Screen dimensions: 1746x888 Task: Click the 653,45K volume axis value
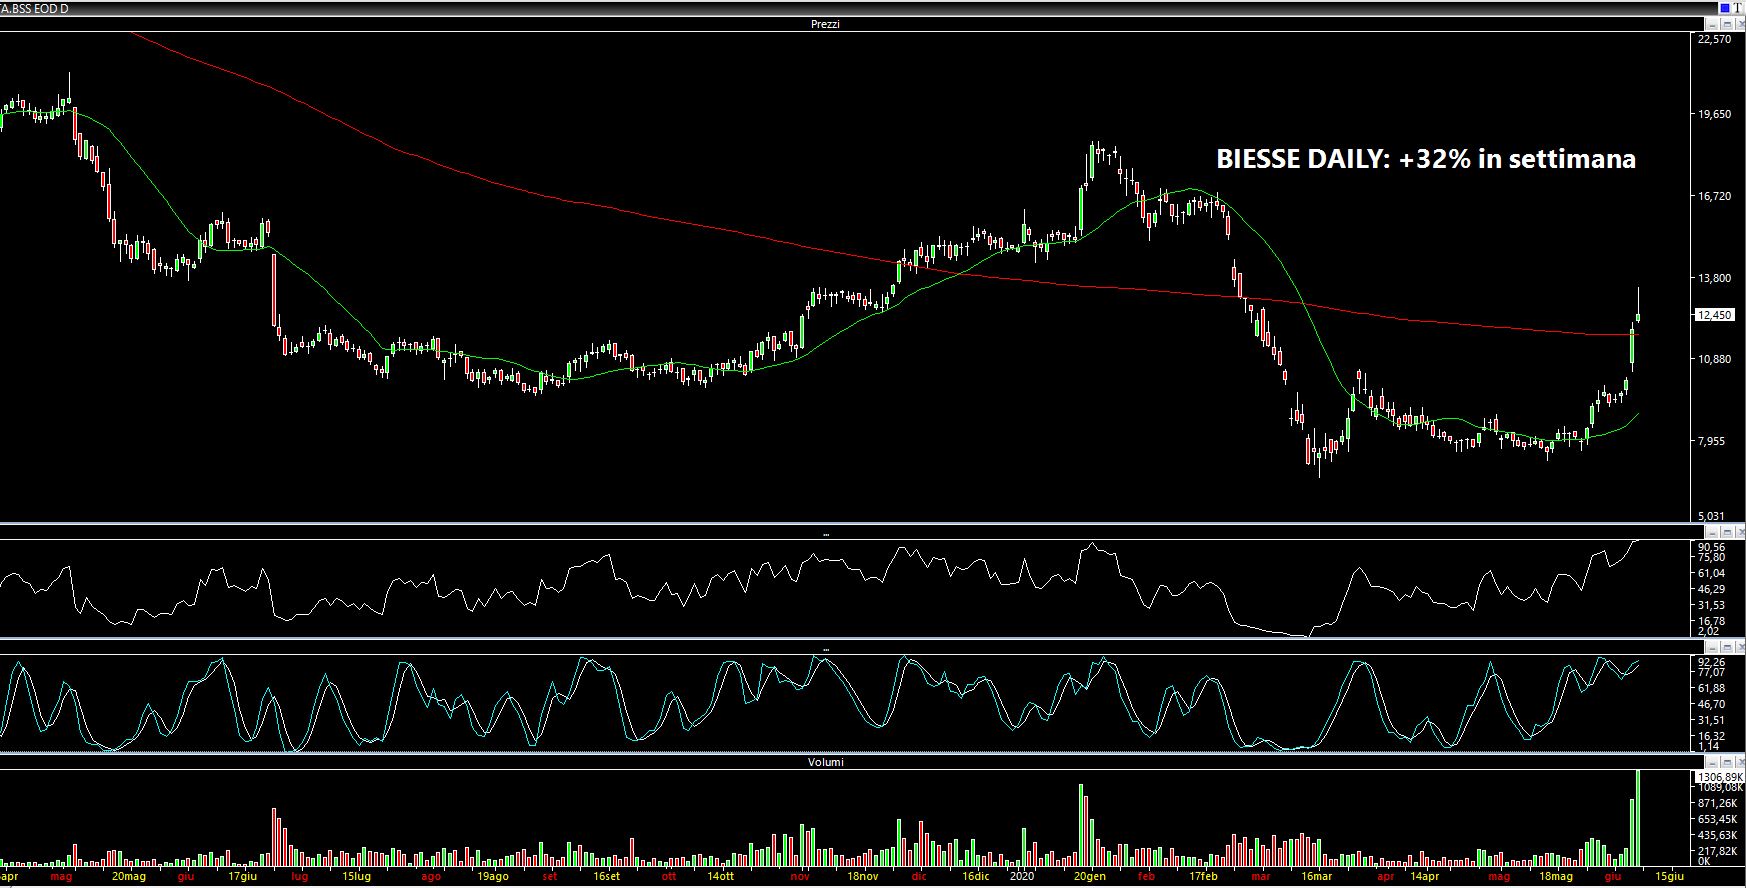point(1717,819)
